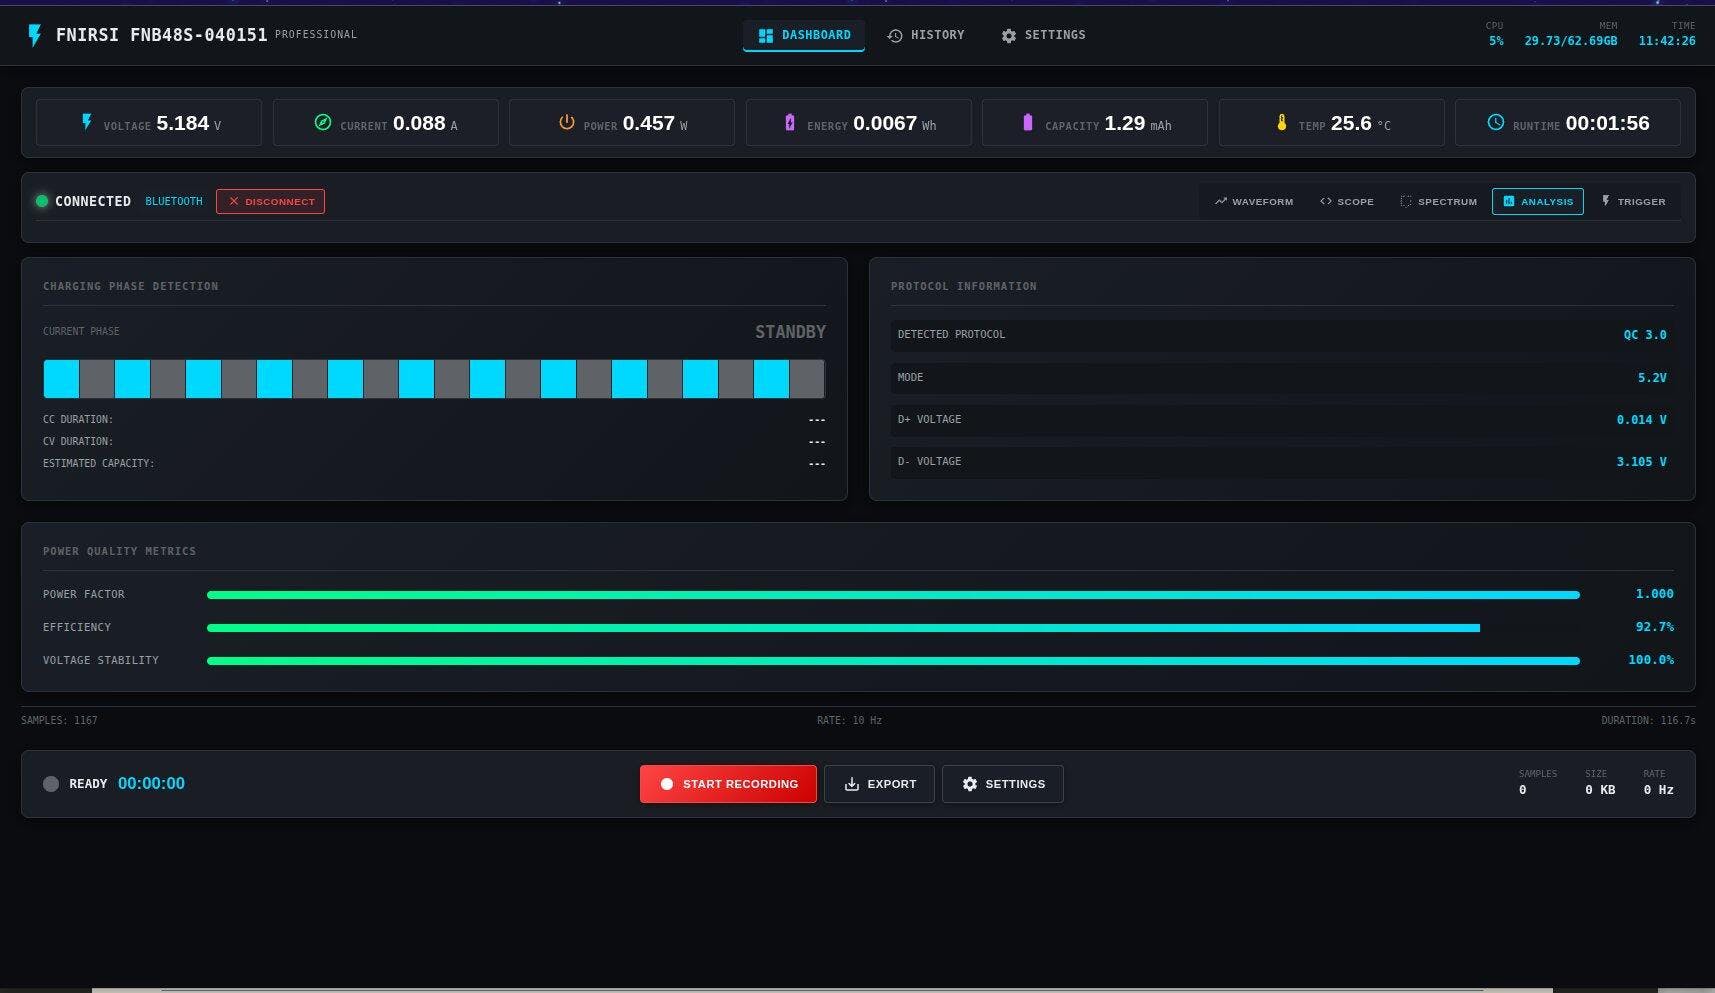Click the Export button
Image resolution: width=1715 pixels, height=993 pixels.
(879, 784)
